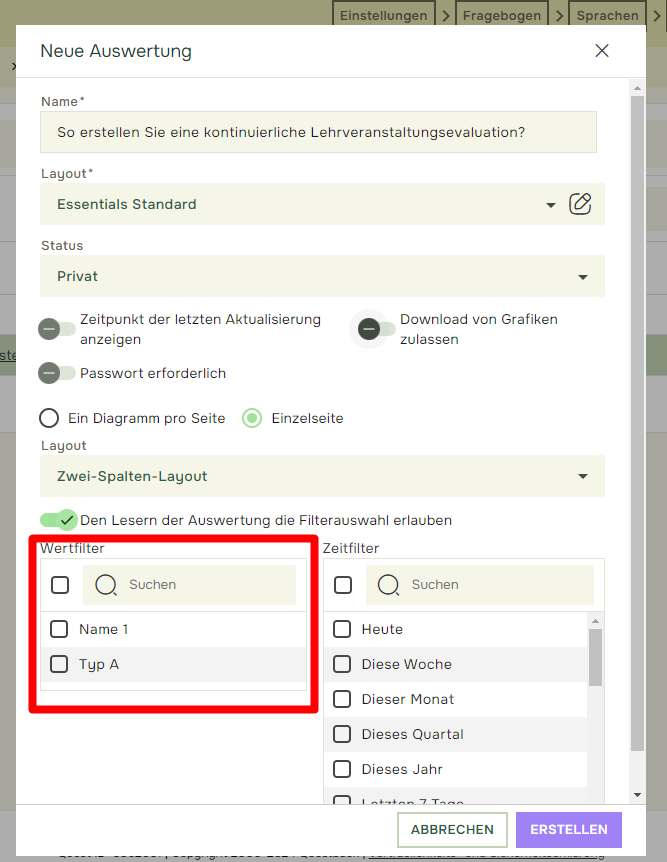The width and height of the screenshot is (667, 862).
Task: Click the Zeitfilter list scroll up arrow
Action: tap(595, 621)
